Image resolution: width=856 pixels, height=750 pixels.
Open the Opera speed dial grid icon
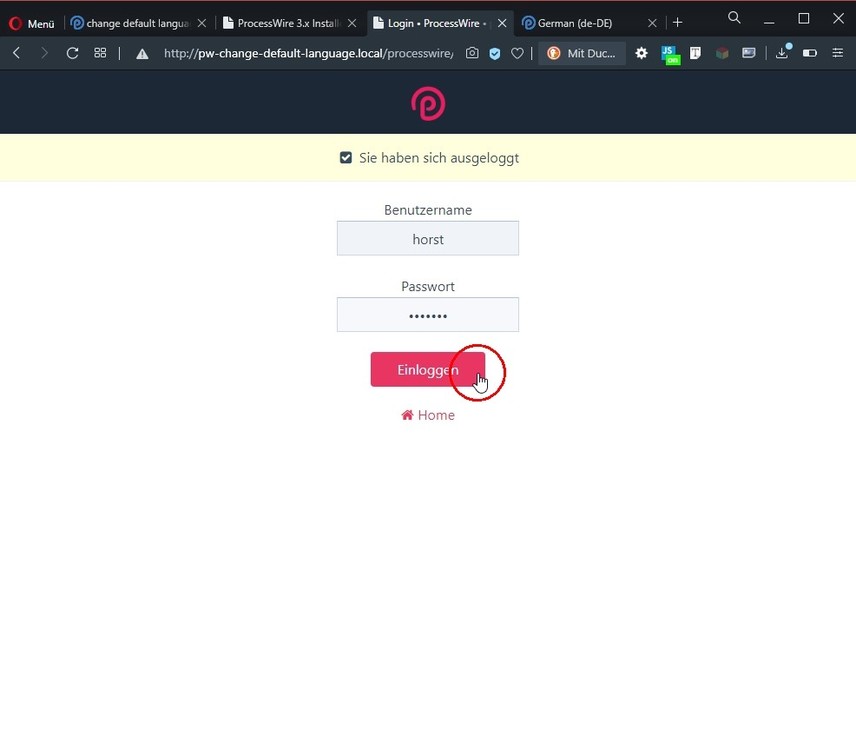[x=100, y=53]
